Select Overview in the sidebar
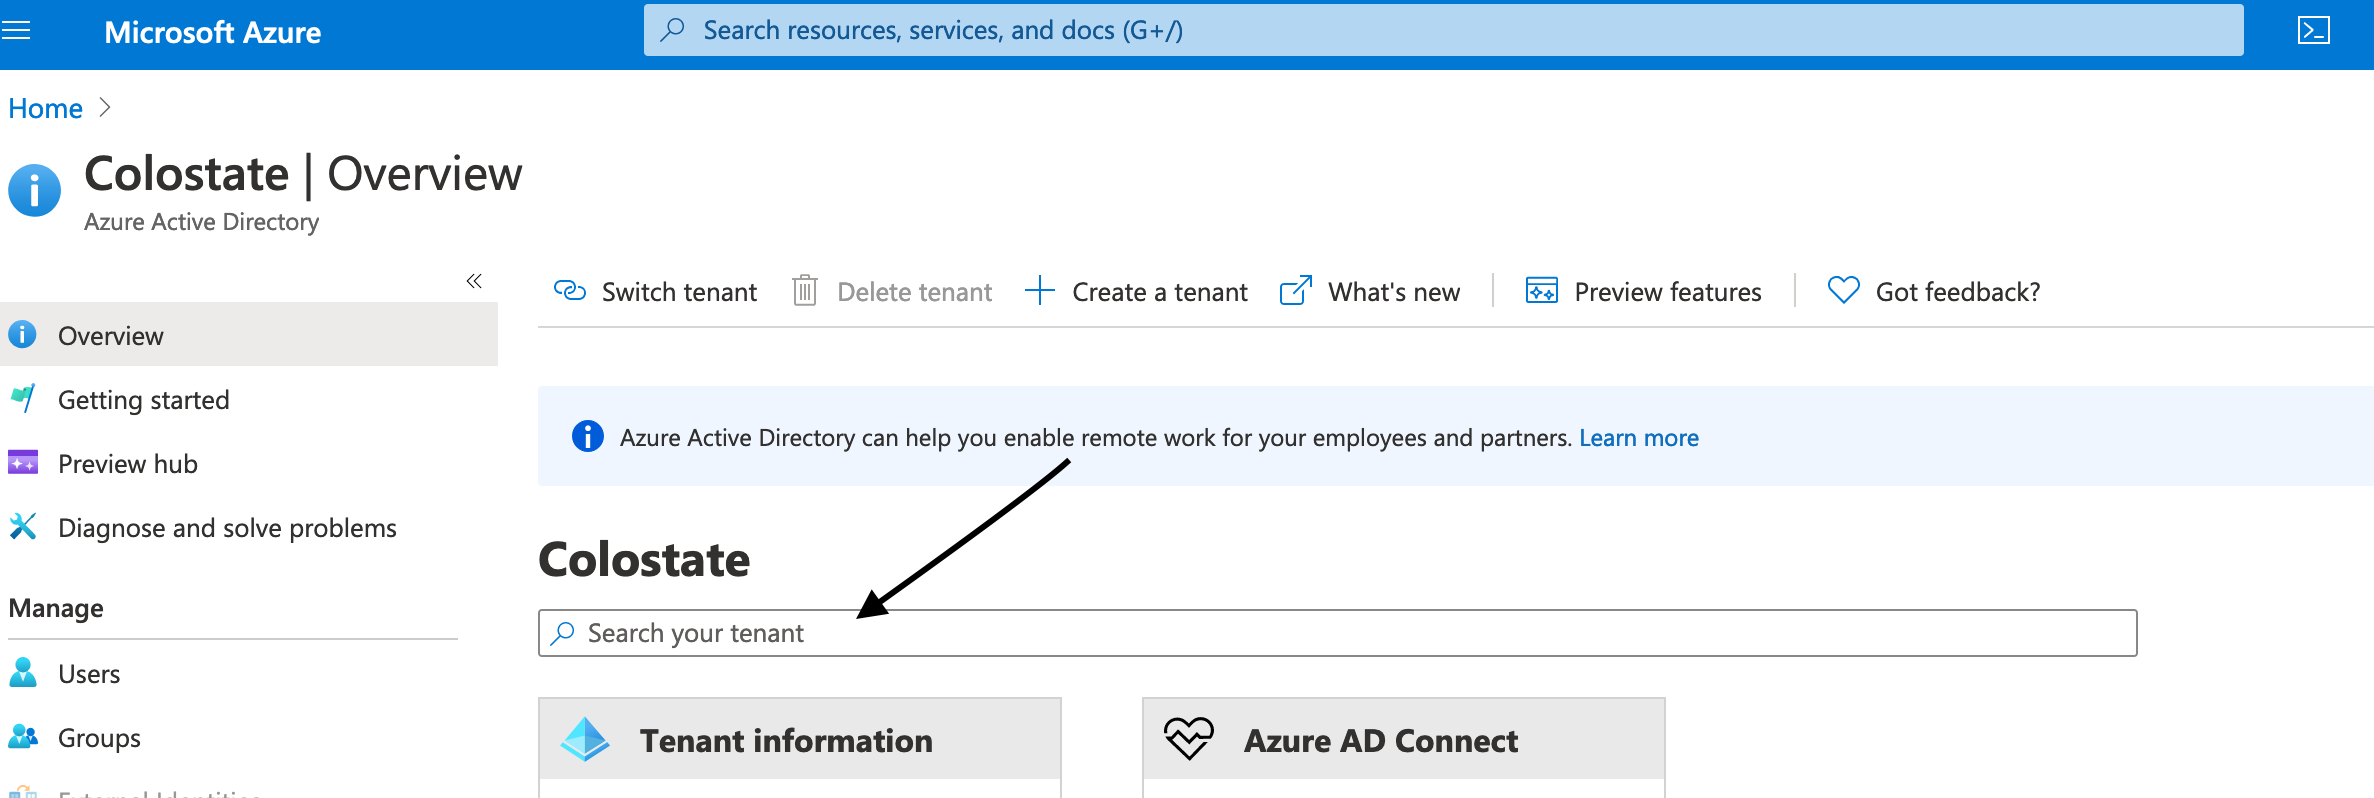Screen dimensions: 2374x798 (x=249, y=335)
